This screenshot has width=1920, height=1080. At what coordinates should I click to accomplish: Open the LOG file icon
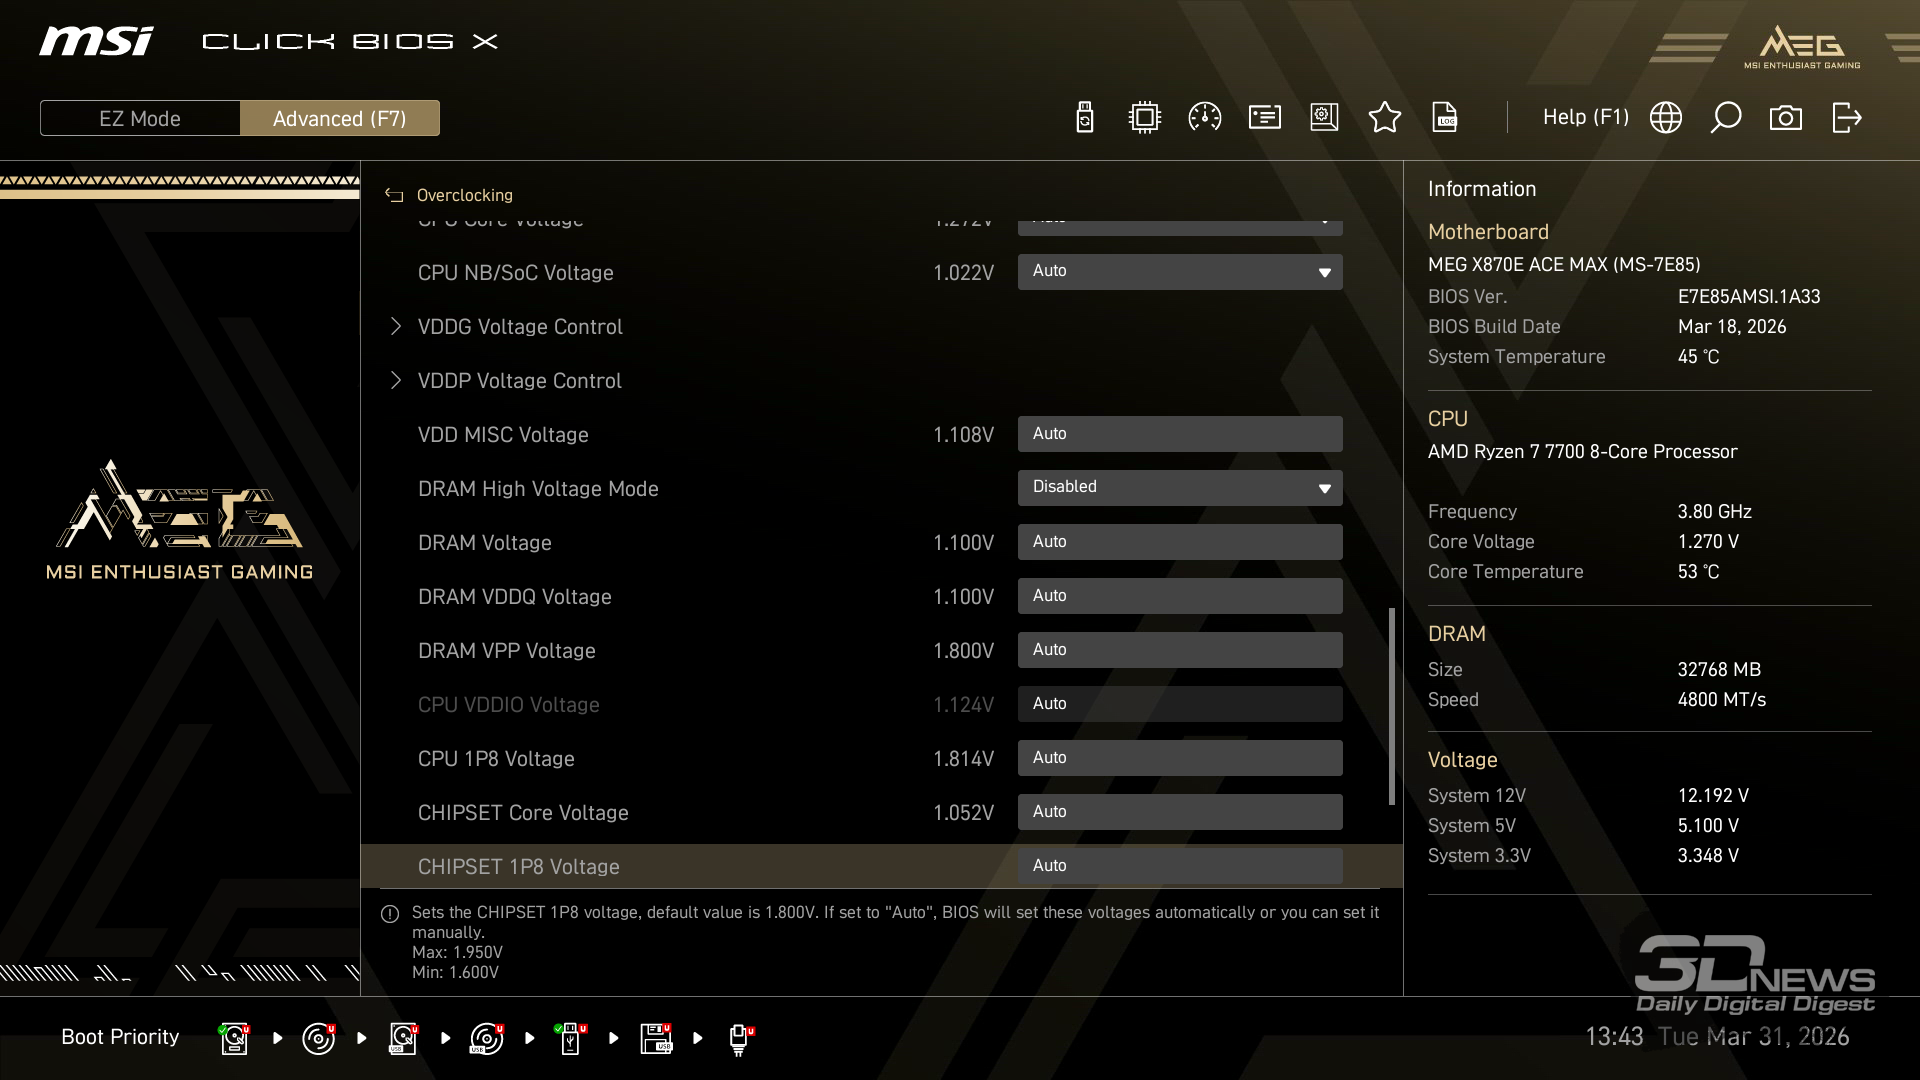pyautogui.click(x=1445, y=118)
